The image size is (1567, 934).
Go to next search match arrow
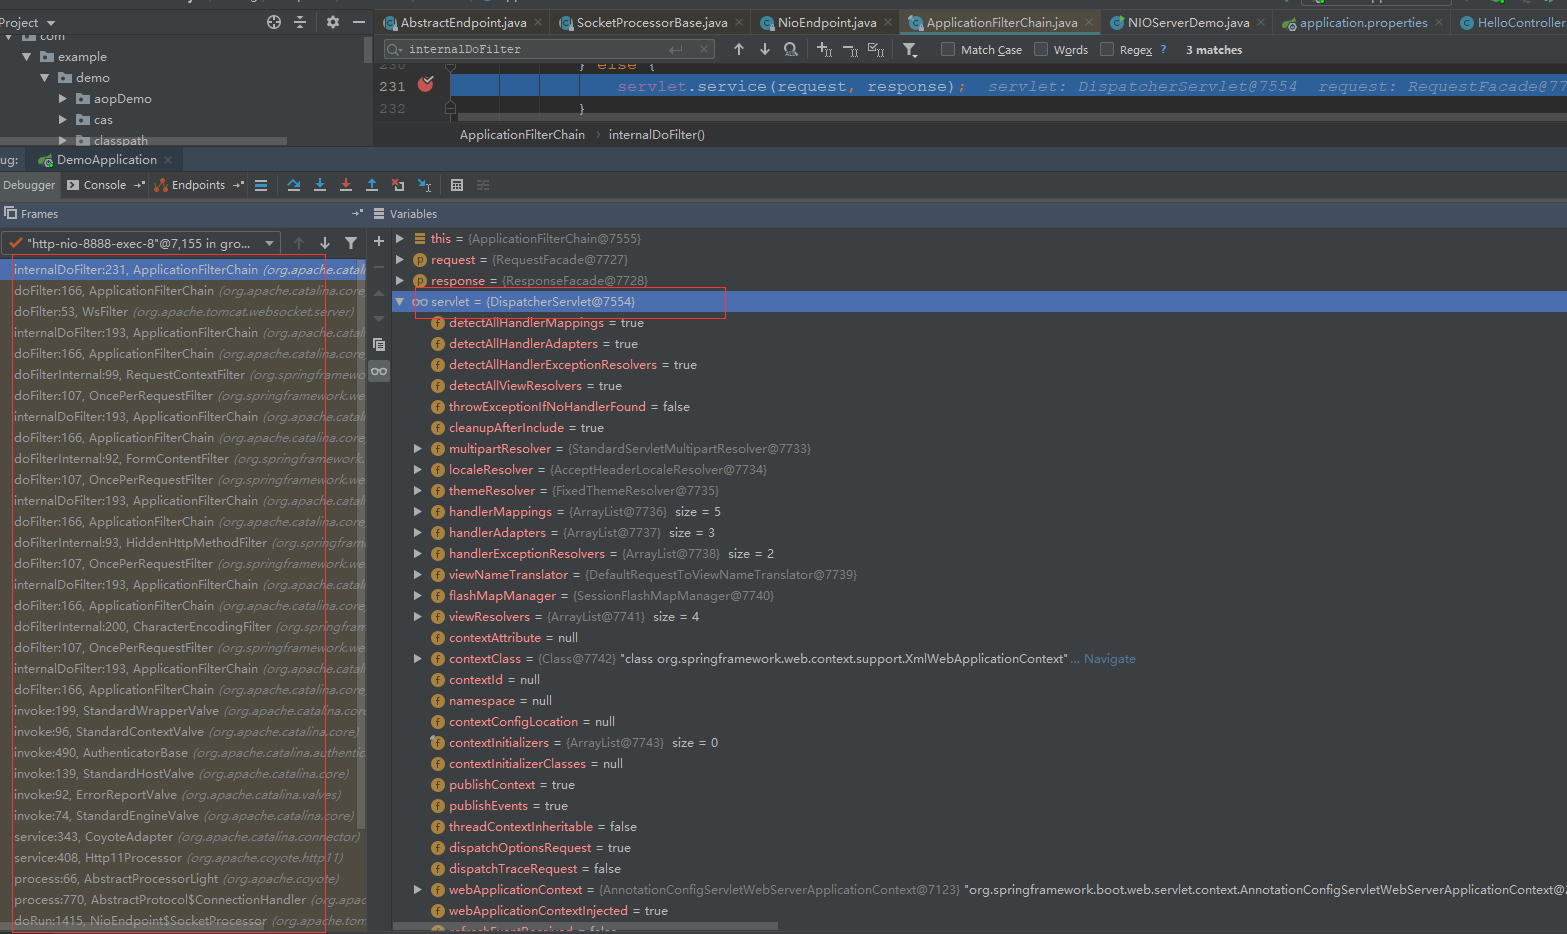765,49
